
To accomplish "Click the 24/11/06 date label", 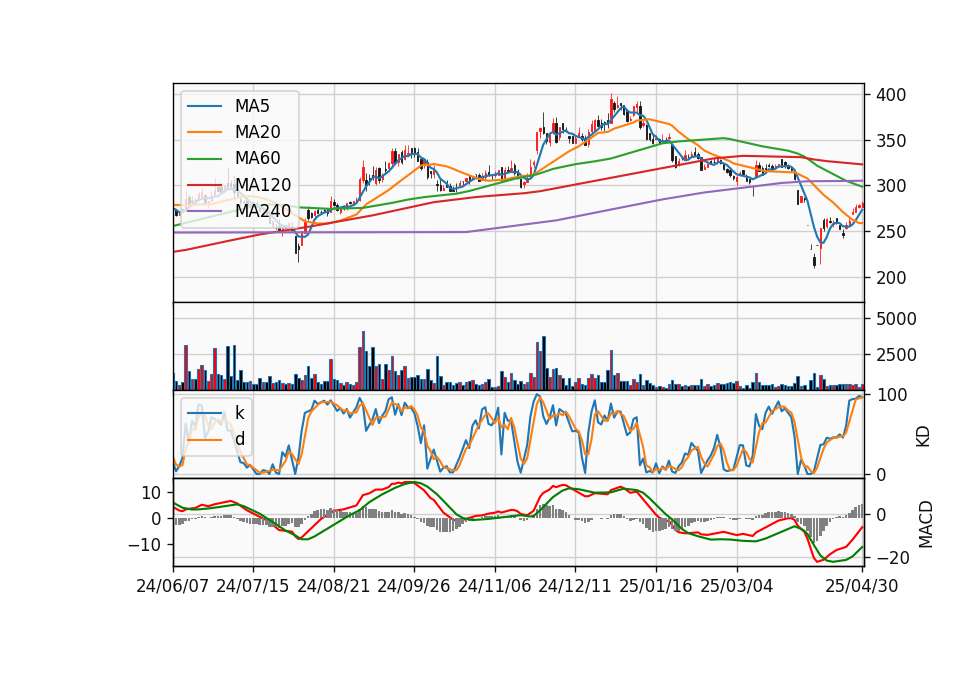I will [x=495, y=586].
